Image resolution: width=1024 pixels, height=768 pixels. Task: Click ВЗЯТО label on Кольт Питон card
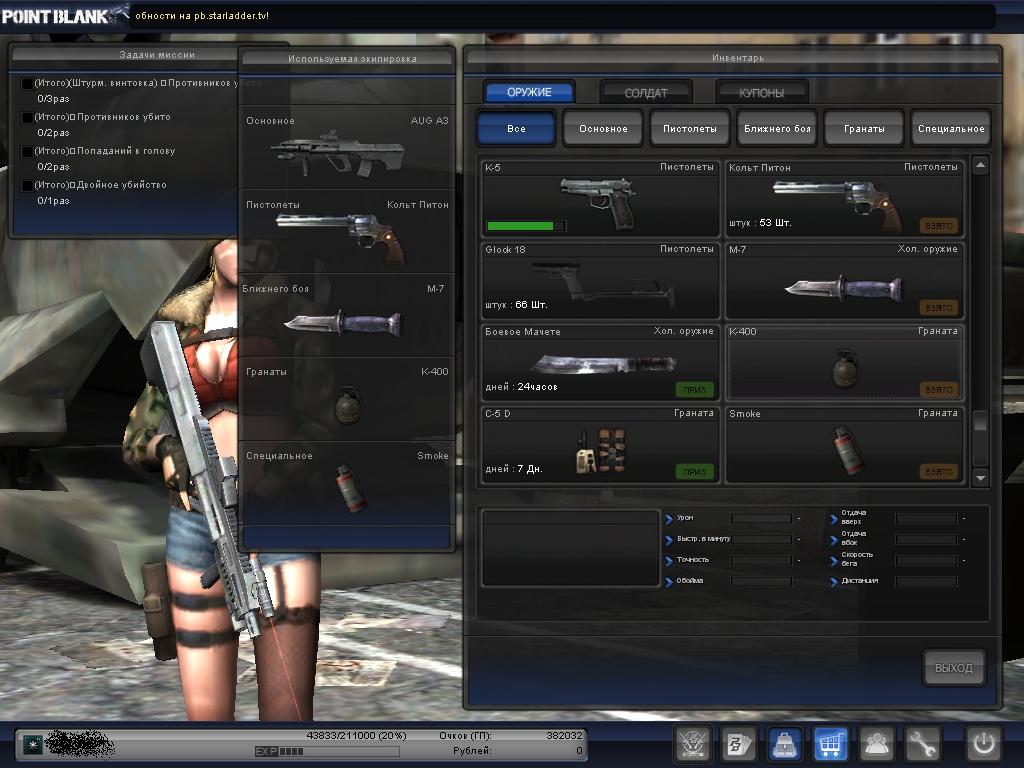point(939,226)
